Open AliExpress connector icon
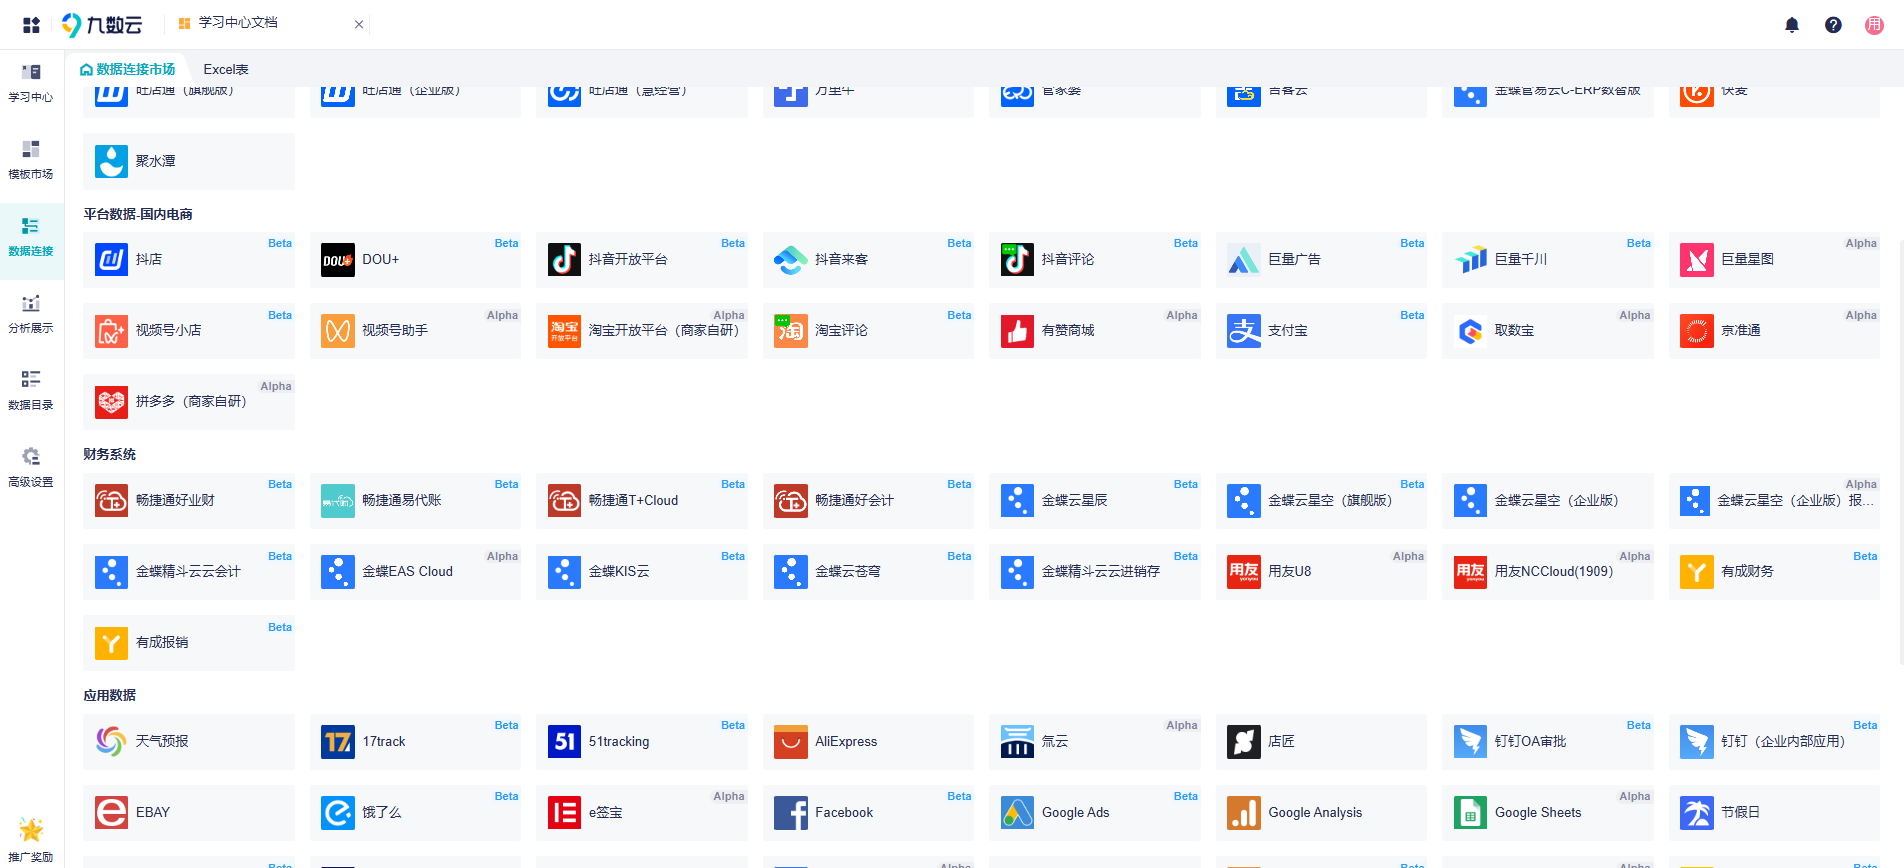The height and width of the screenshot is (868, 1904). pyautogui.click(x=791, y=741)
